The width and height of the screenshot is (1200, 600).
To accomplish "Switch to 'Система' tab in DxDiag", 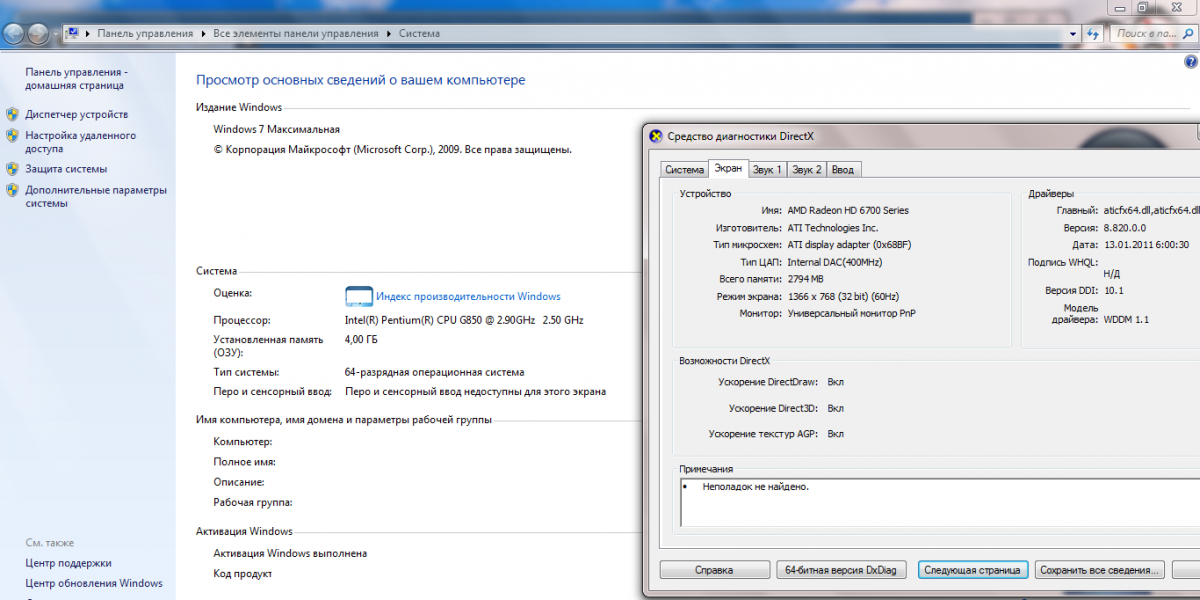I will click(685, 170).
